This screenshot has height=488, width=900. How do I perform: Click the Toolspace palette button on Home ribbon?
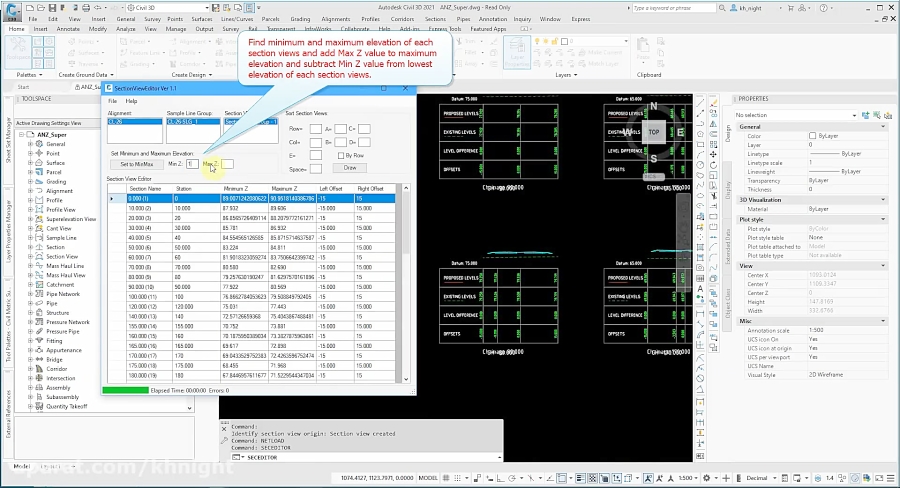tap(18, 52)
